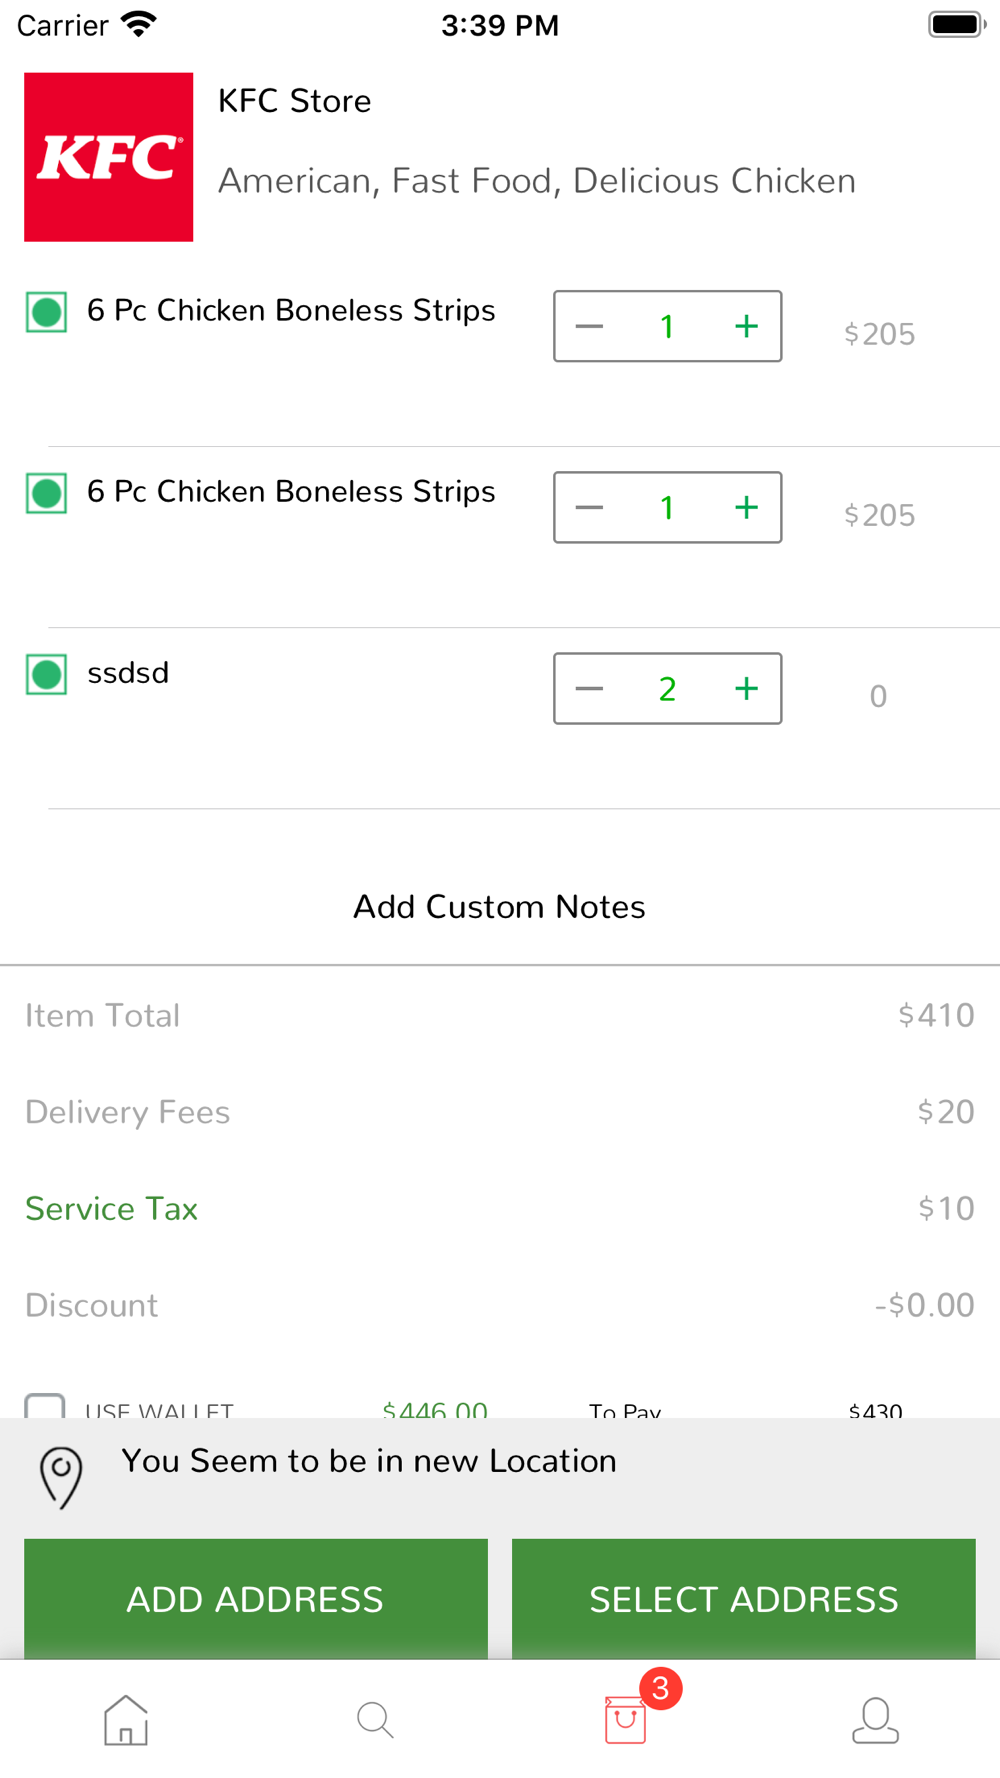This screenshot has height=1778, width=1000.
Task: Decrease quantity of first Chicken Boneless Strips
Action: pos(590,327)
